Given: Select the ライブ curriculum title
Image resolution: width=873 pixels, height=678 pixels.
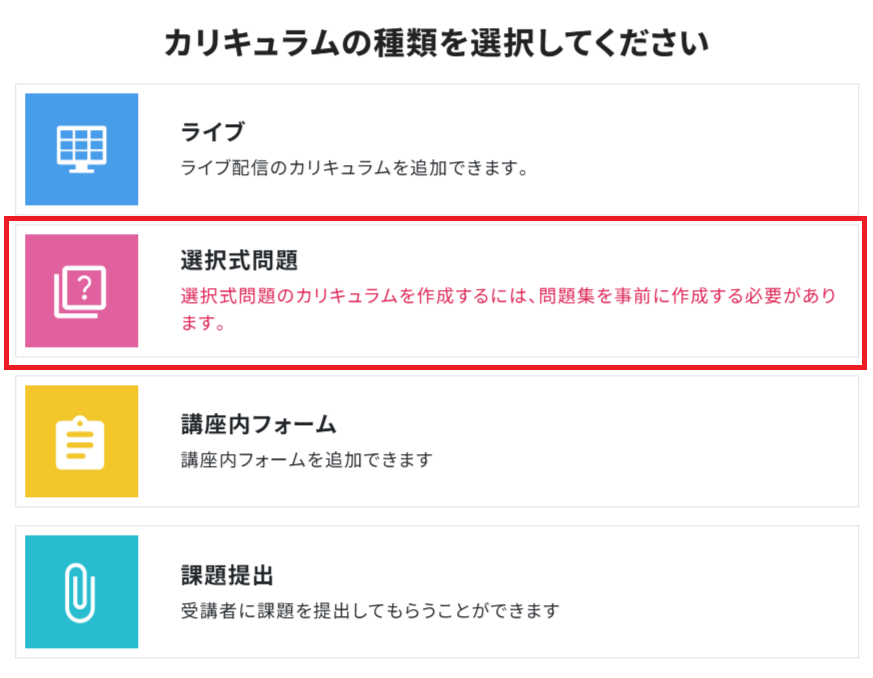Looking at the screenshot, I should (x=212, y=131).
